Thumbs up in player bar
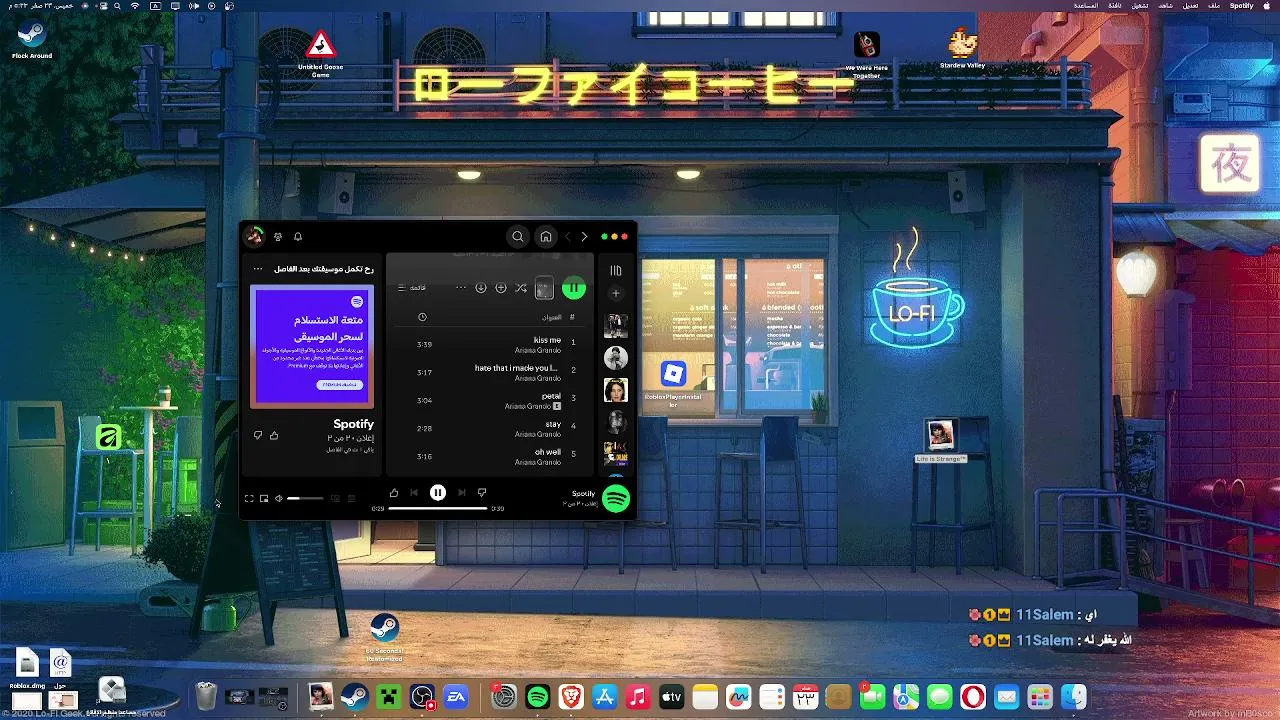This screenshot has width=1280, height=720. pyautogui.click(x=394, y=492)
